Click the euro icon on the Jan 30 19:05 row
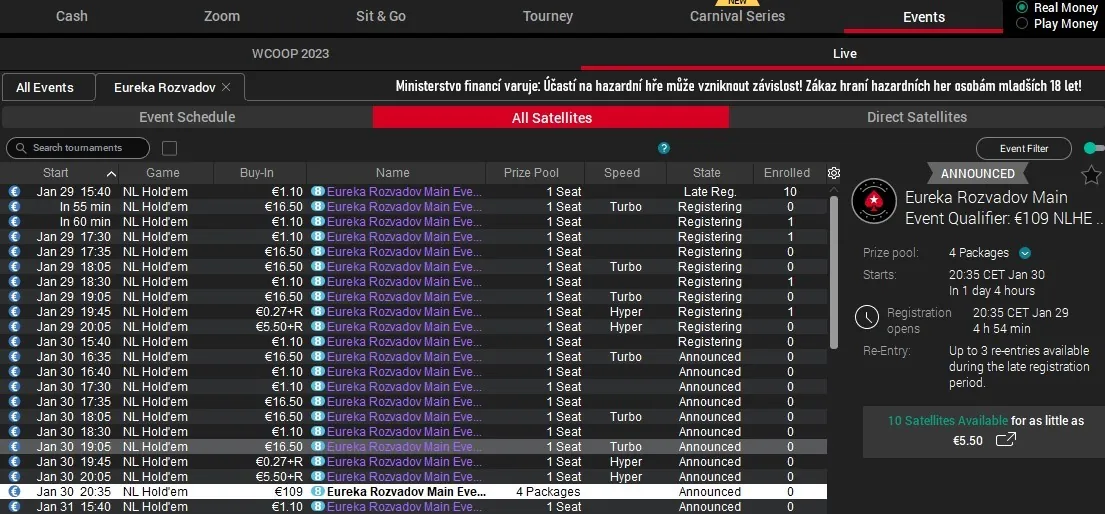Screen dimensions: 1105x514 [14, 446]
